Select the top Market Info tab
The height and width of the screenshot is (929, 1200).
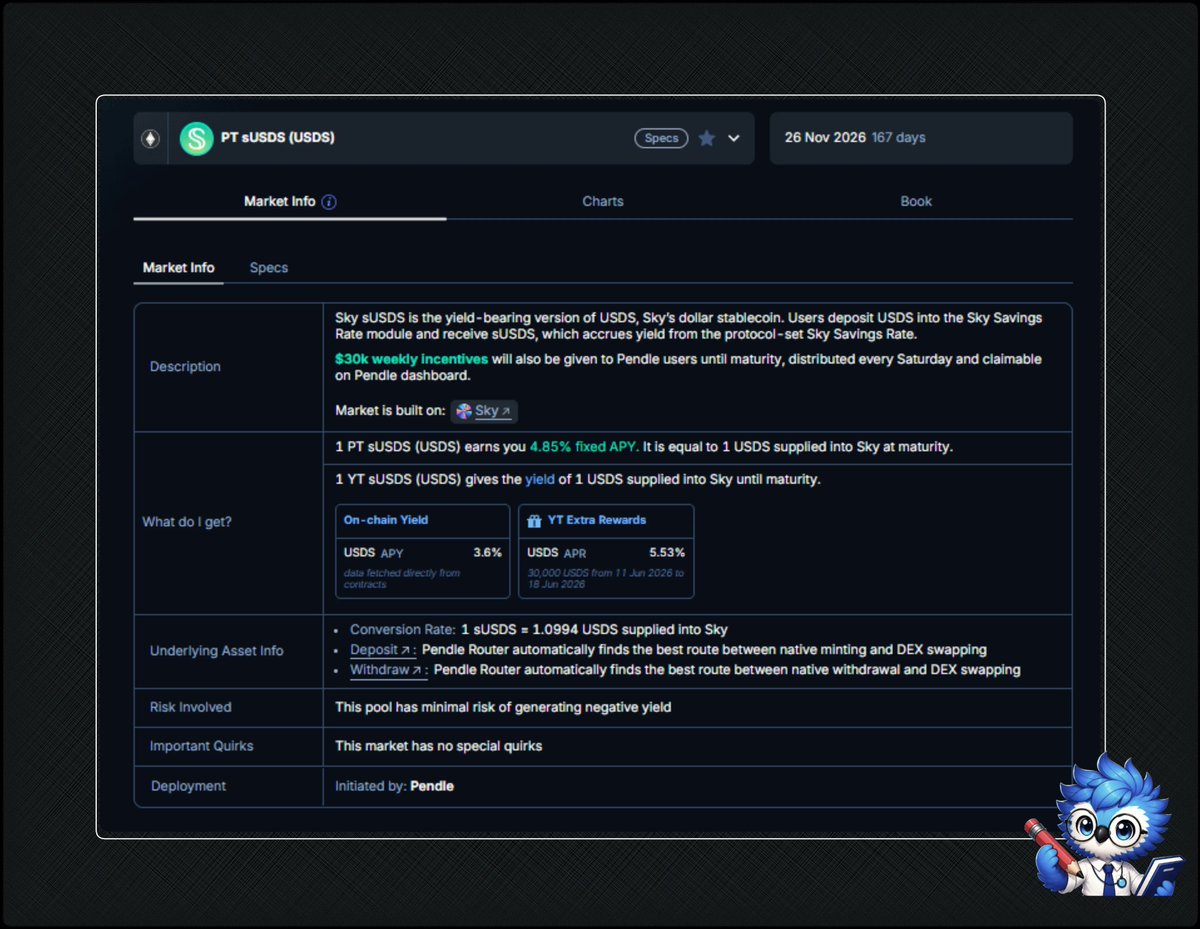coord(290,201)
